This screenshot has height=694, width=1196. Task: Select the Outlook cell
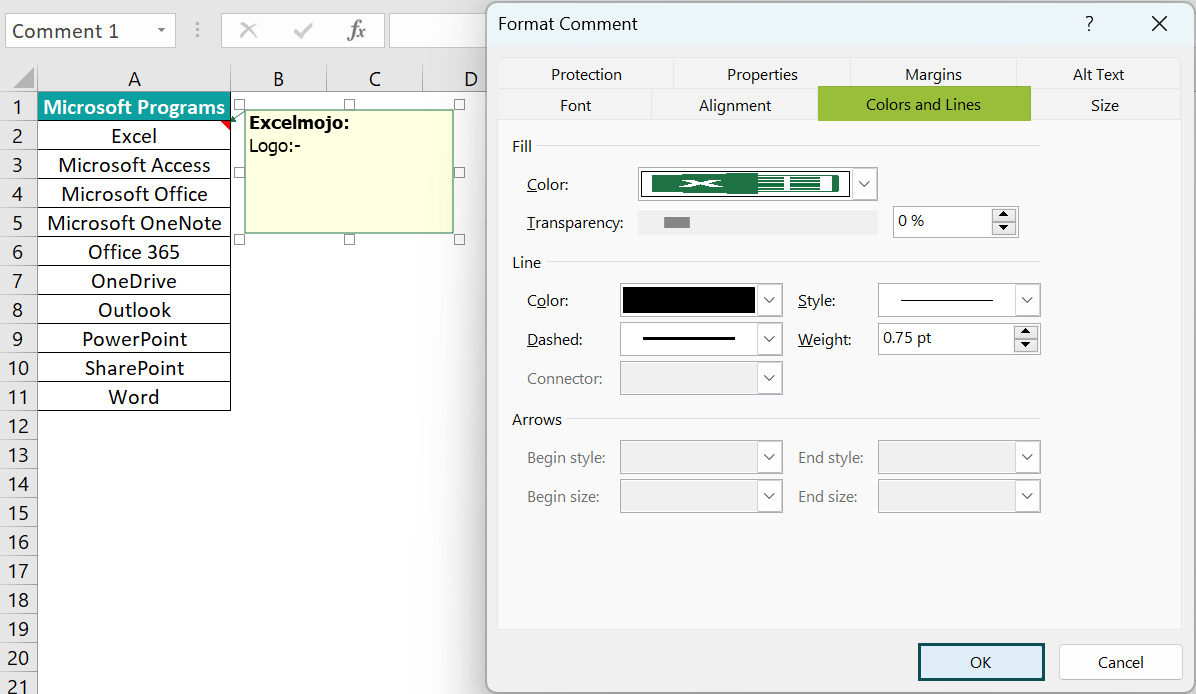click(x=133, y=310)
